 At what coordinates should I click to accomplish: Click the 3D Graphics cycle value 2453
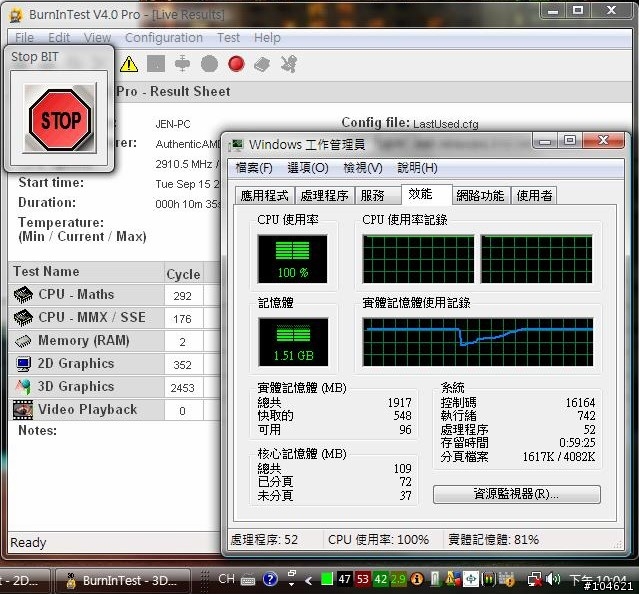(183, 387)
